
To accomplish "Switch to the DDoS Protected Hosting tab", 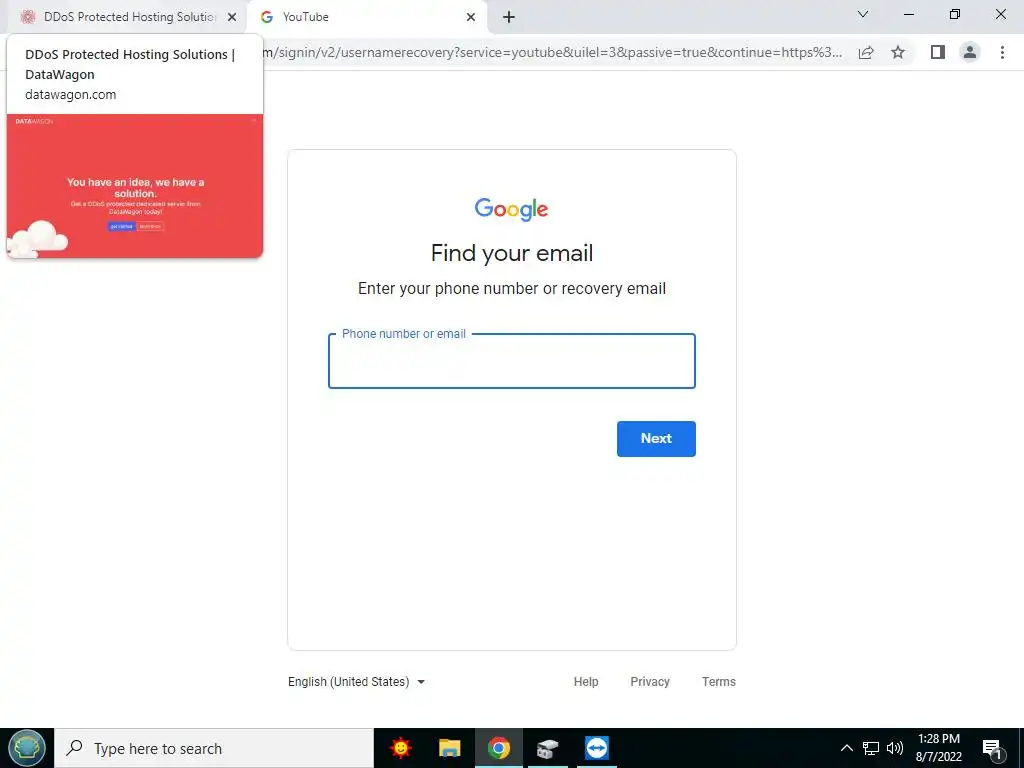I will (128, 17).
